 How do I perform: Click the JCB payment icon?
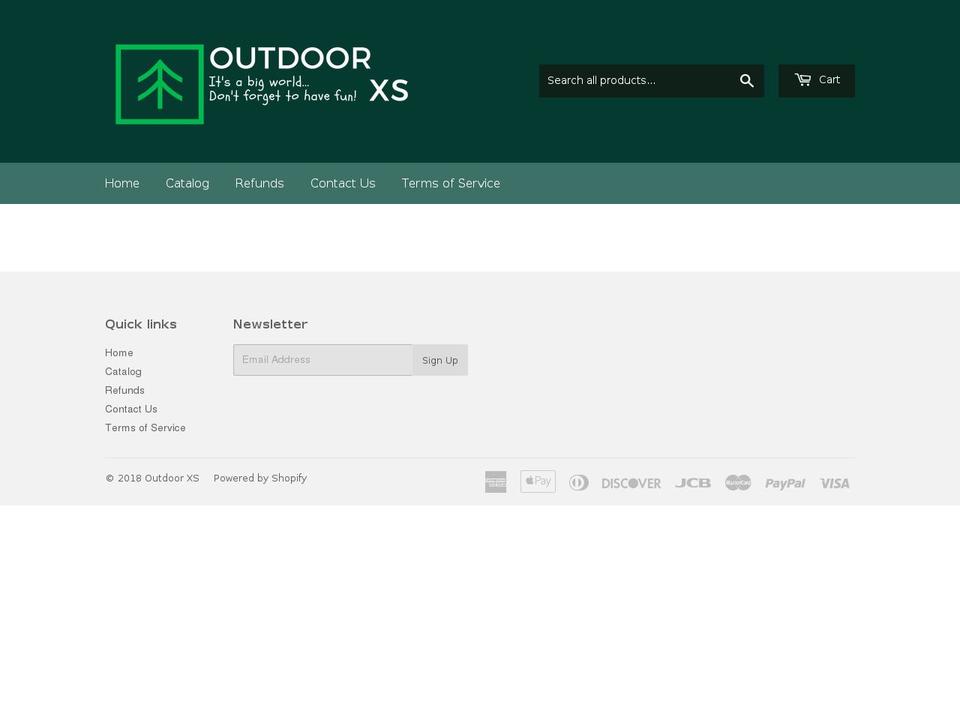pyautogui.click(x=693, y=483)
